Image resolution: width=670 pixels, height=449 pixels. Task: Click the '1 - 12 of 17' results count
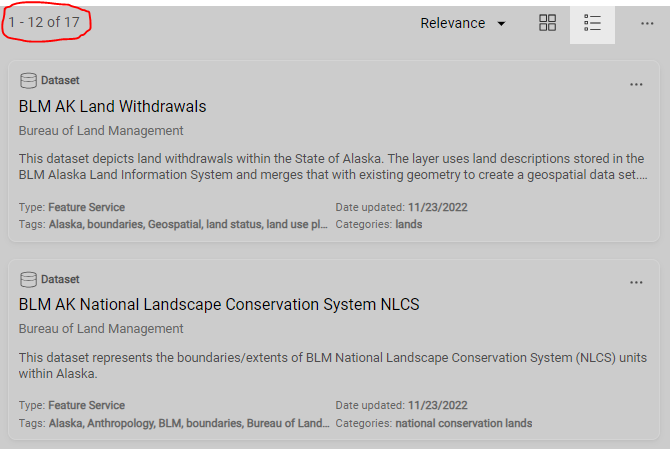click(44, 22)
